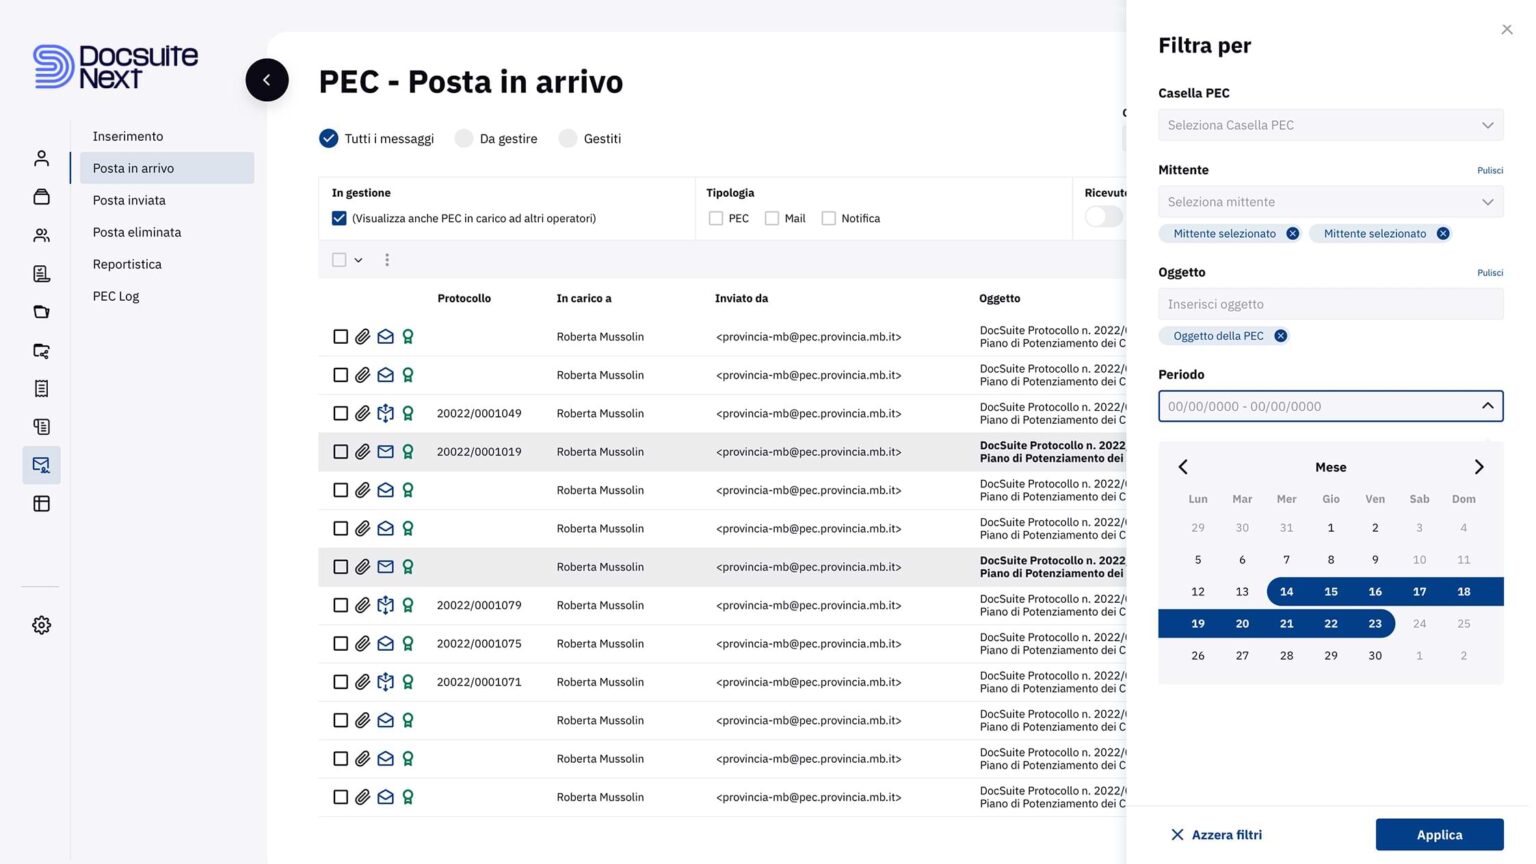Image resolution: width=1536 pixels, height=864 pixels.
Task: Uncheck Visualizza anche PEC in carico checkbox
Action: click(339, 217)
